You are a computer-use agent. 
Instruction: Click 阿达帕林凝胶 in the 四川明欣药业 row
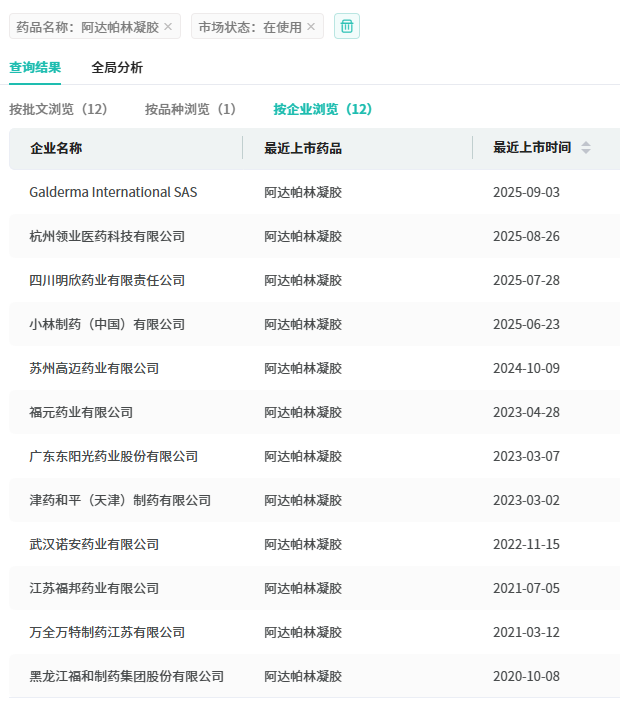coord(303,280)
